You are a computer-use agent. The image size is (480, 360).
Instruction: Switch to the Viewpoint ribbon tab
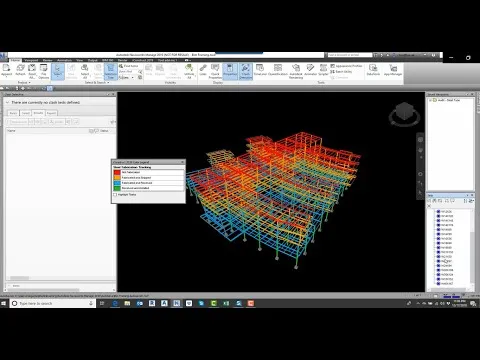(x=31, y=60)
